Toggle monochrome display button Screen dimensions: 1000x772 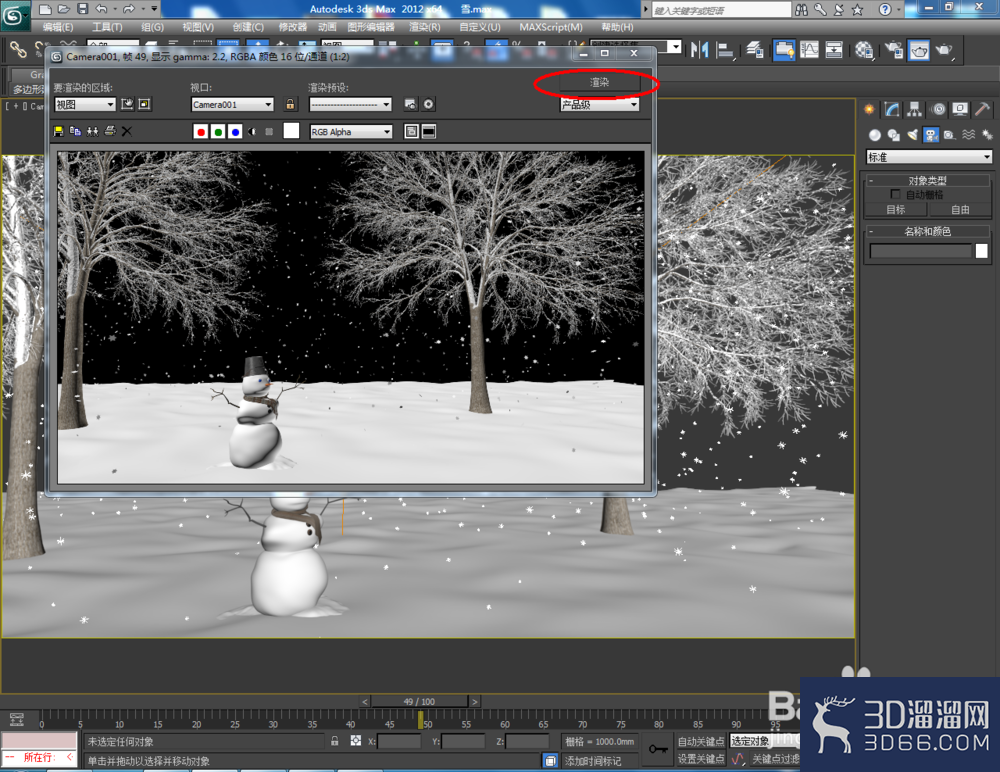(269, 131)
